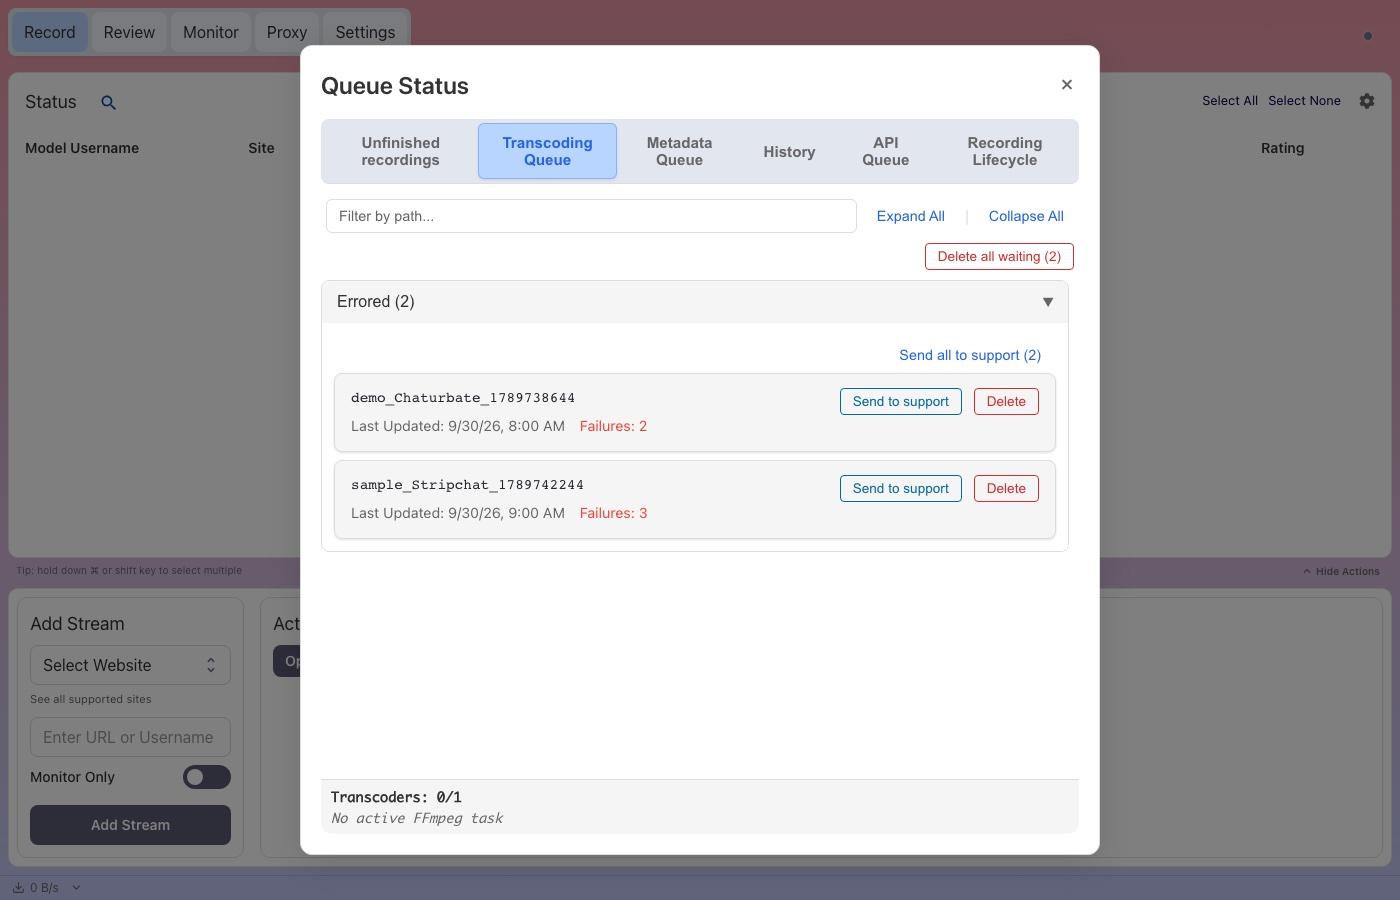Image resolution: width=1400 pixels, height=900 pixels.
Task: Click the Failures: 3 text
Action: click(613, 513)
